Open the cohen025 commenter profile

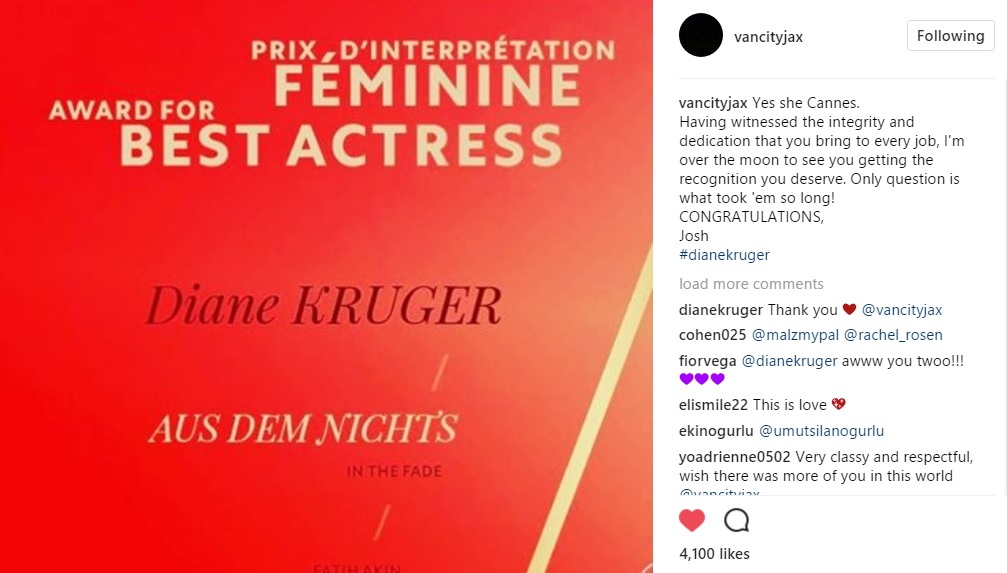tap(712, 335)
